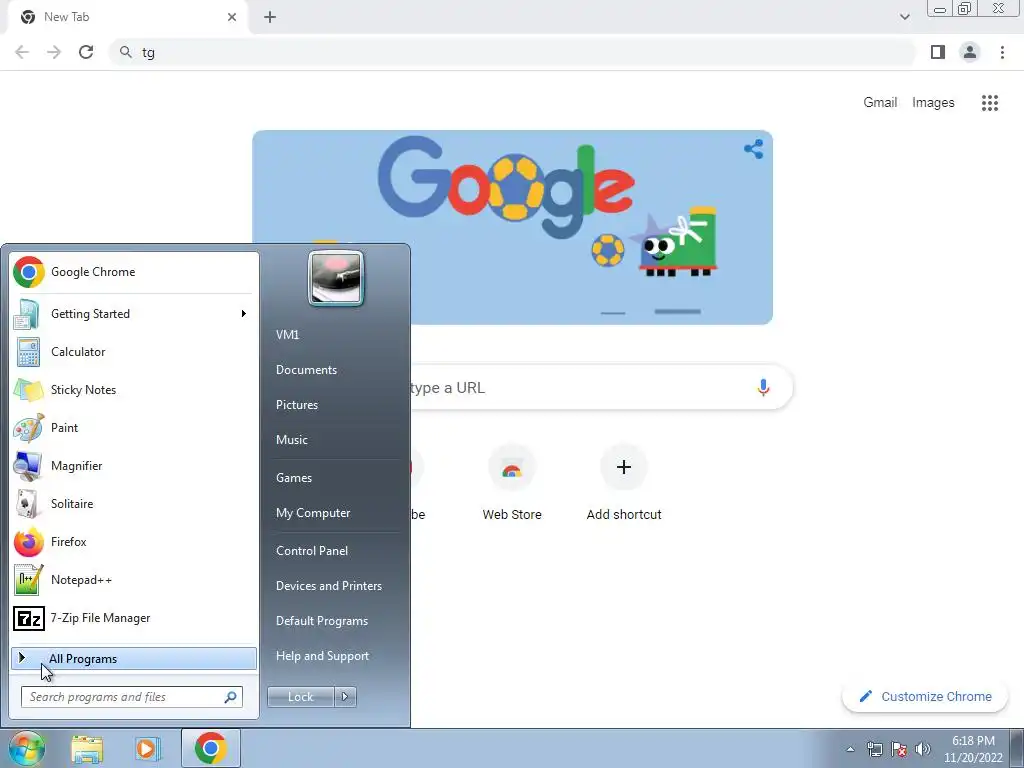This screenshot has width=1024, height=768.
Task: Open the Chrome profile avatar
Action: coord(970,52)
